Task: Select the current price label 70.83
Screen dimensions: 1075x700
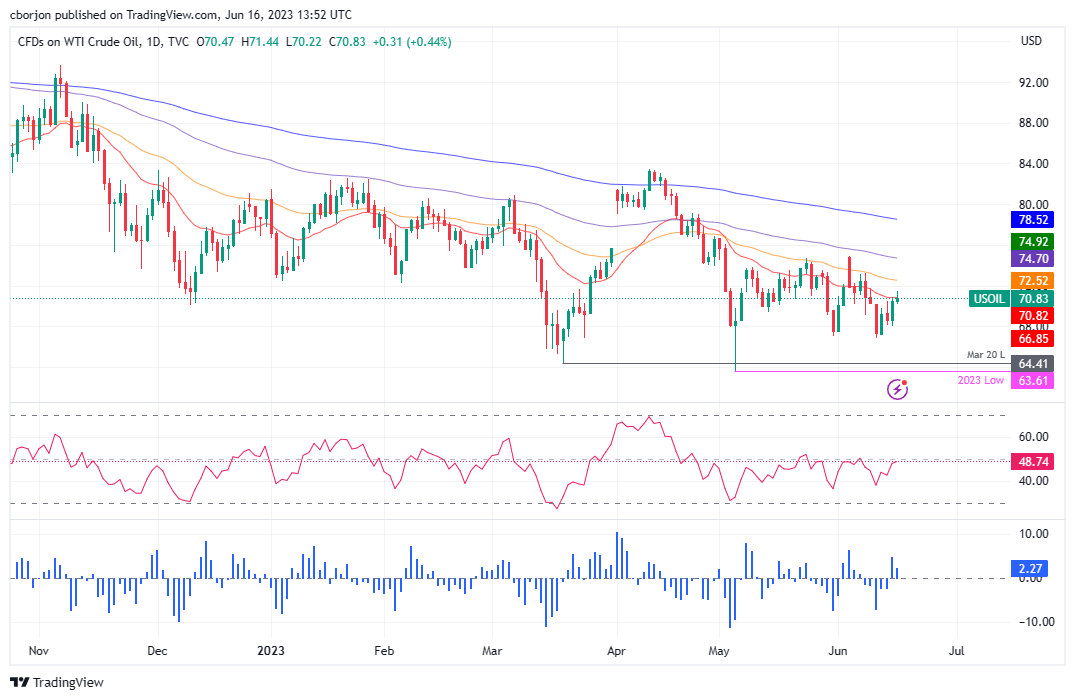Action: (x=1032, y=298)
